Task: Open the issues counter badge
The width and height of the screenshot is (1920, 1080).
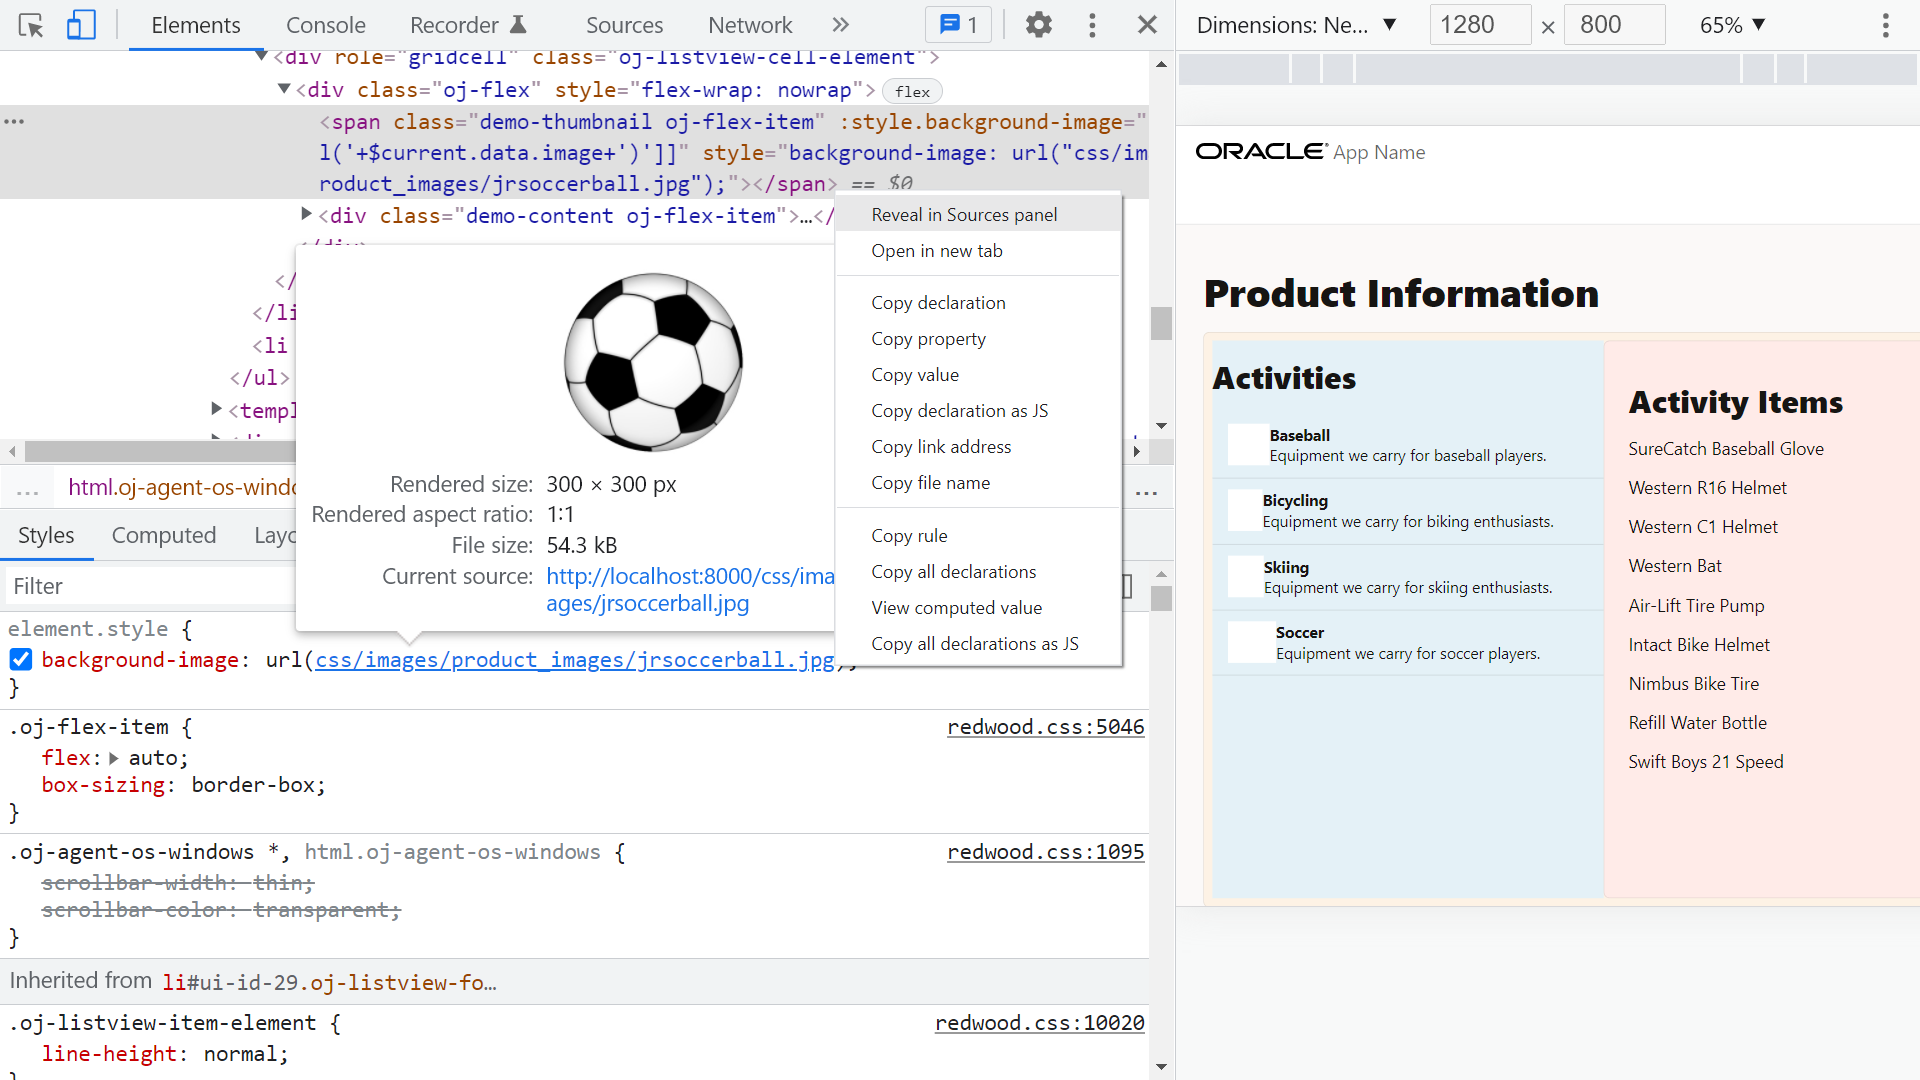Action: [x=958, y=25]
